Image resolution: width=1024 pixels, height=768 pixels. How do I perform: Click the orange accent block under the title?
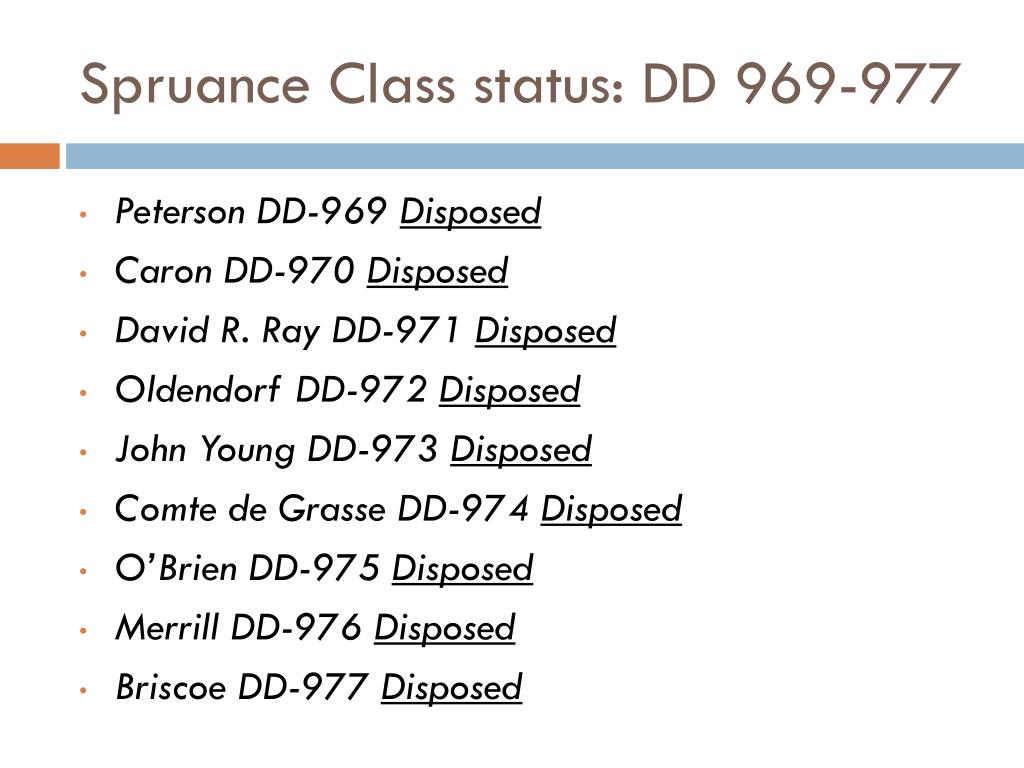30,156
